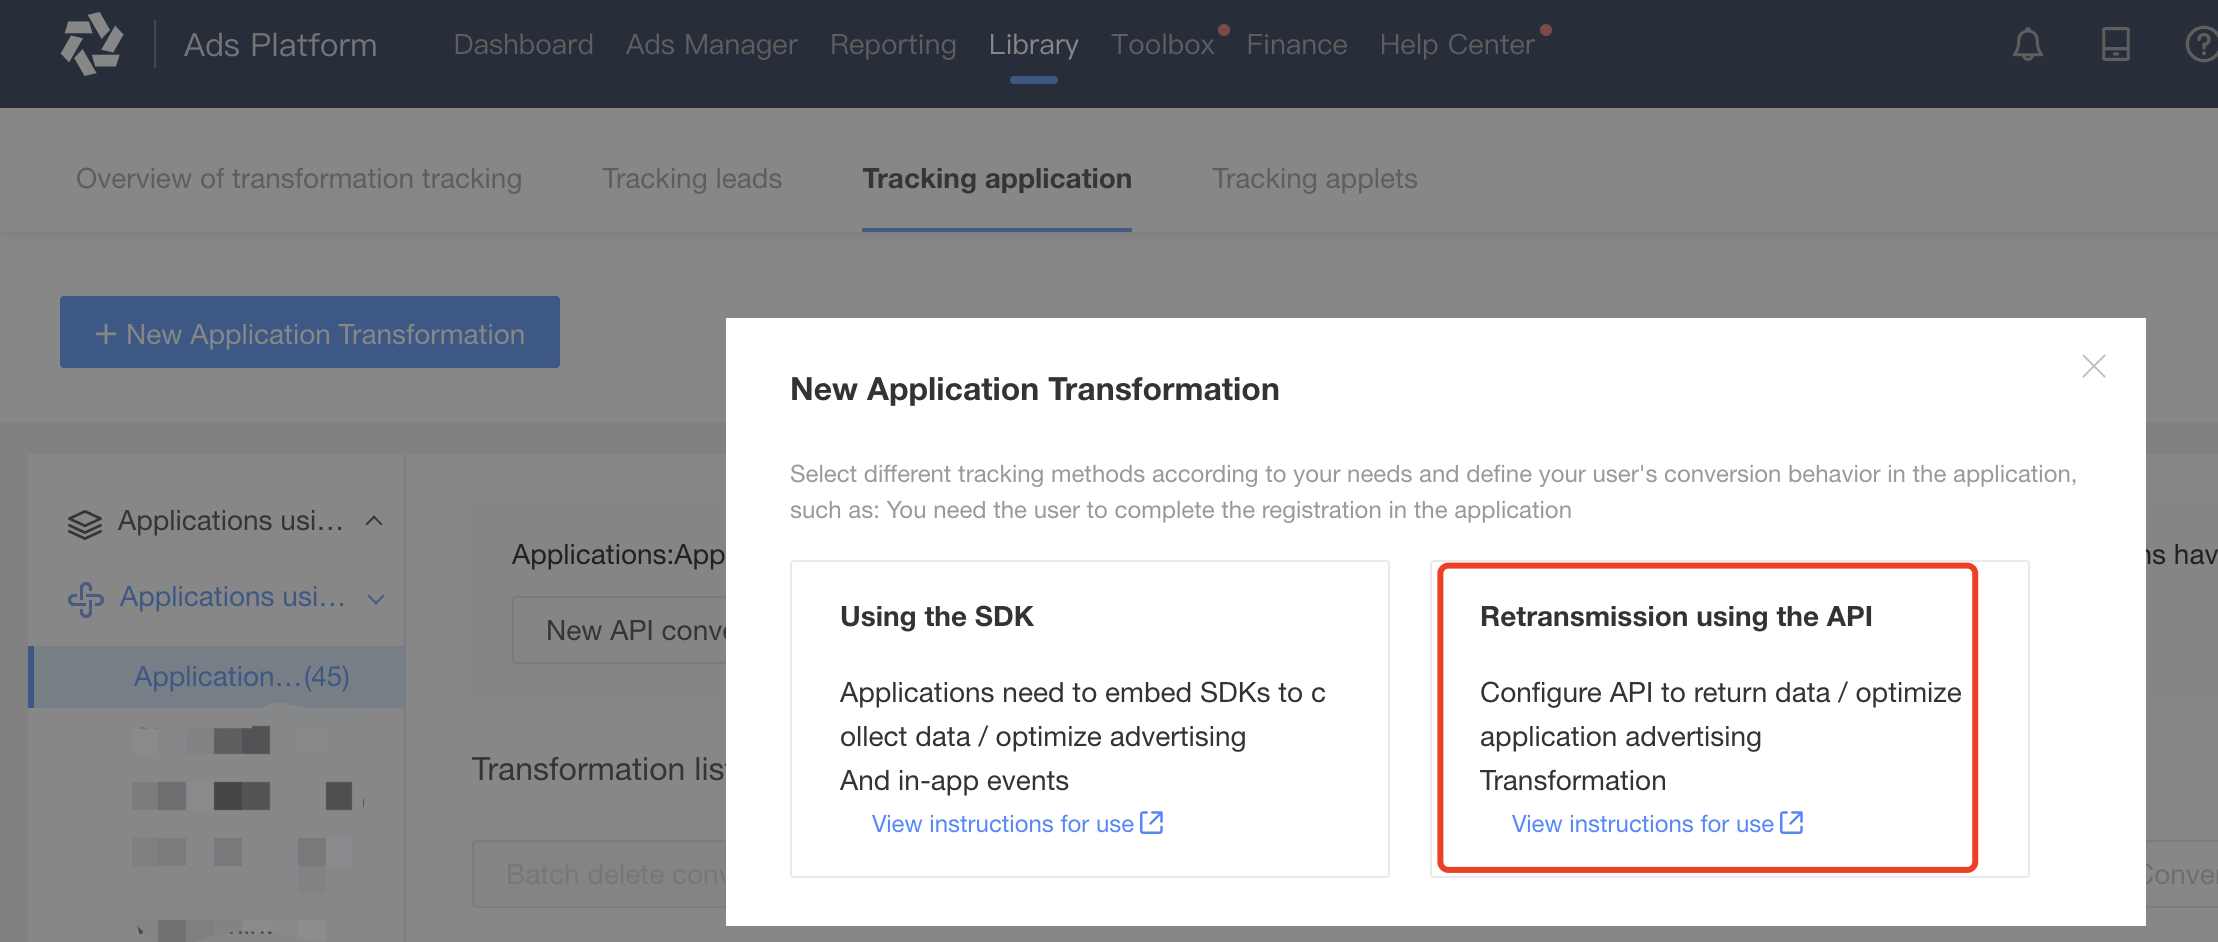Click the stacked layers icon in sidebar
This screenshot has width=2218, height=942.
click(x=85, y=523)
